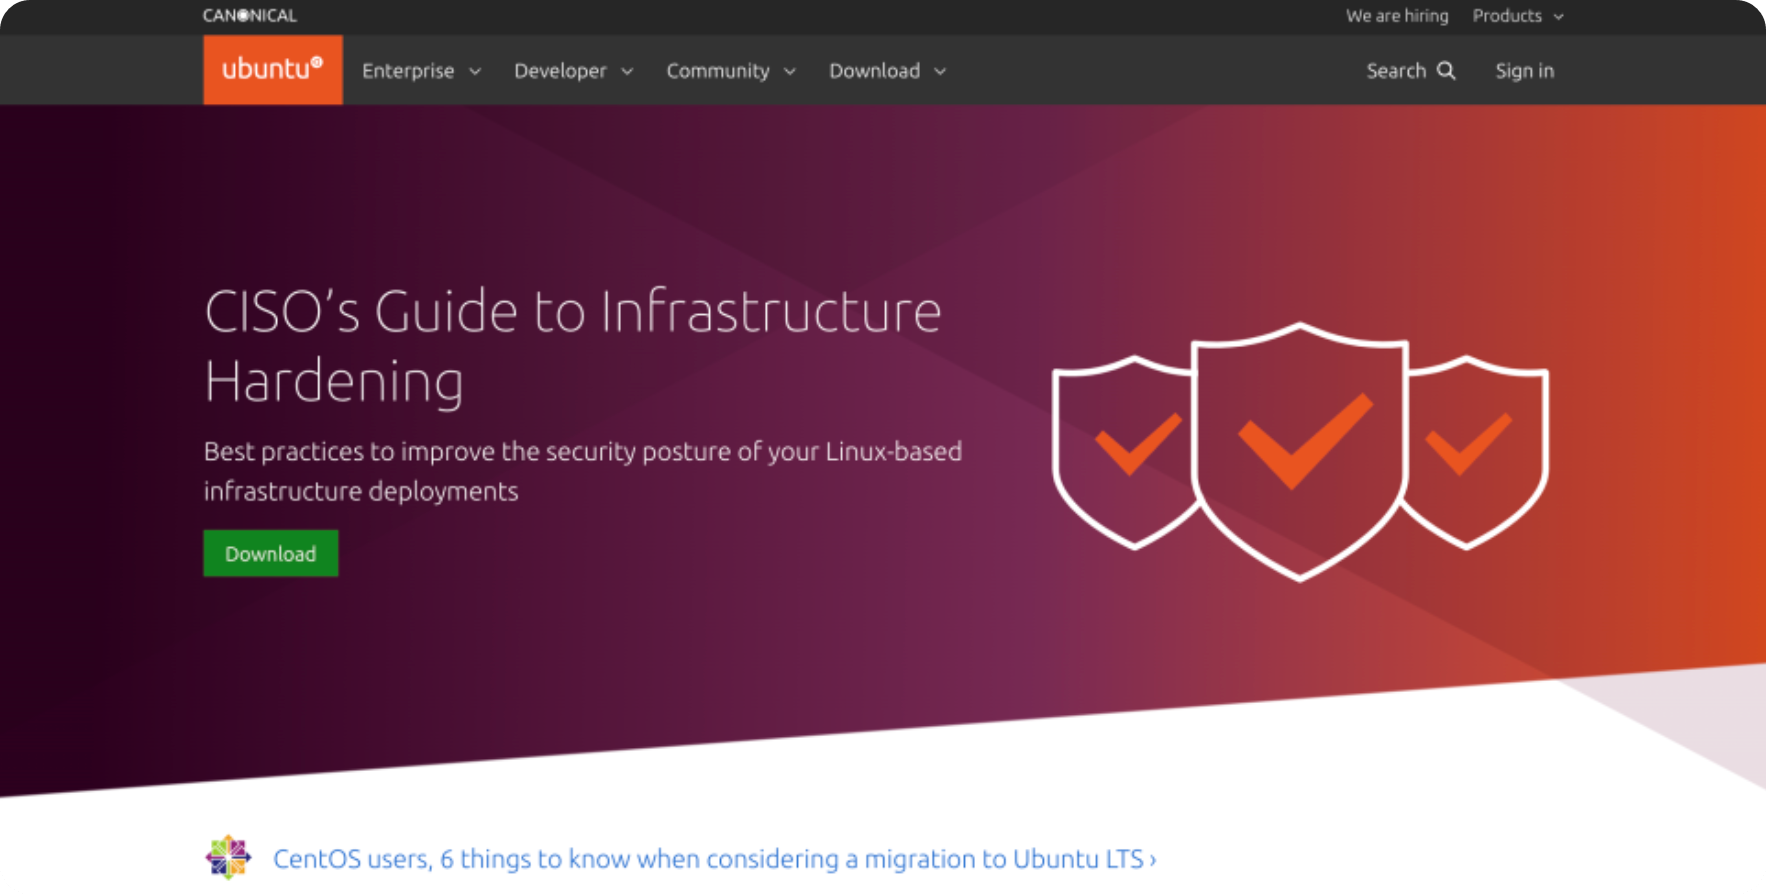Screen dimensions: 1766x894
Task: Open the Products menu in the top bar
Action: 1518,16
